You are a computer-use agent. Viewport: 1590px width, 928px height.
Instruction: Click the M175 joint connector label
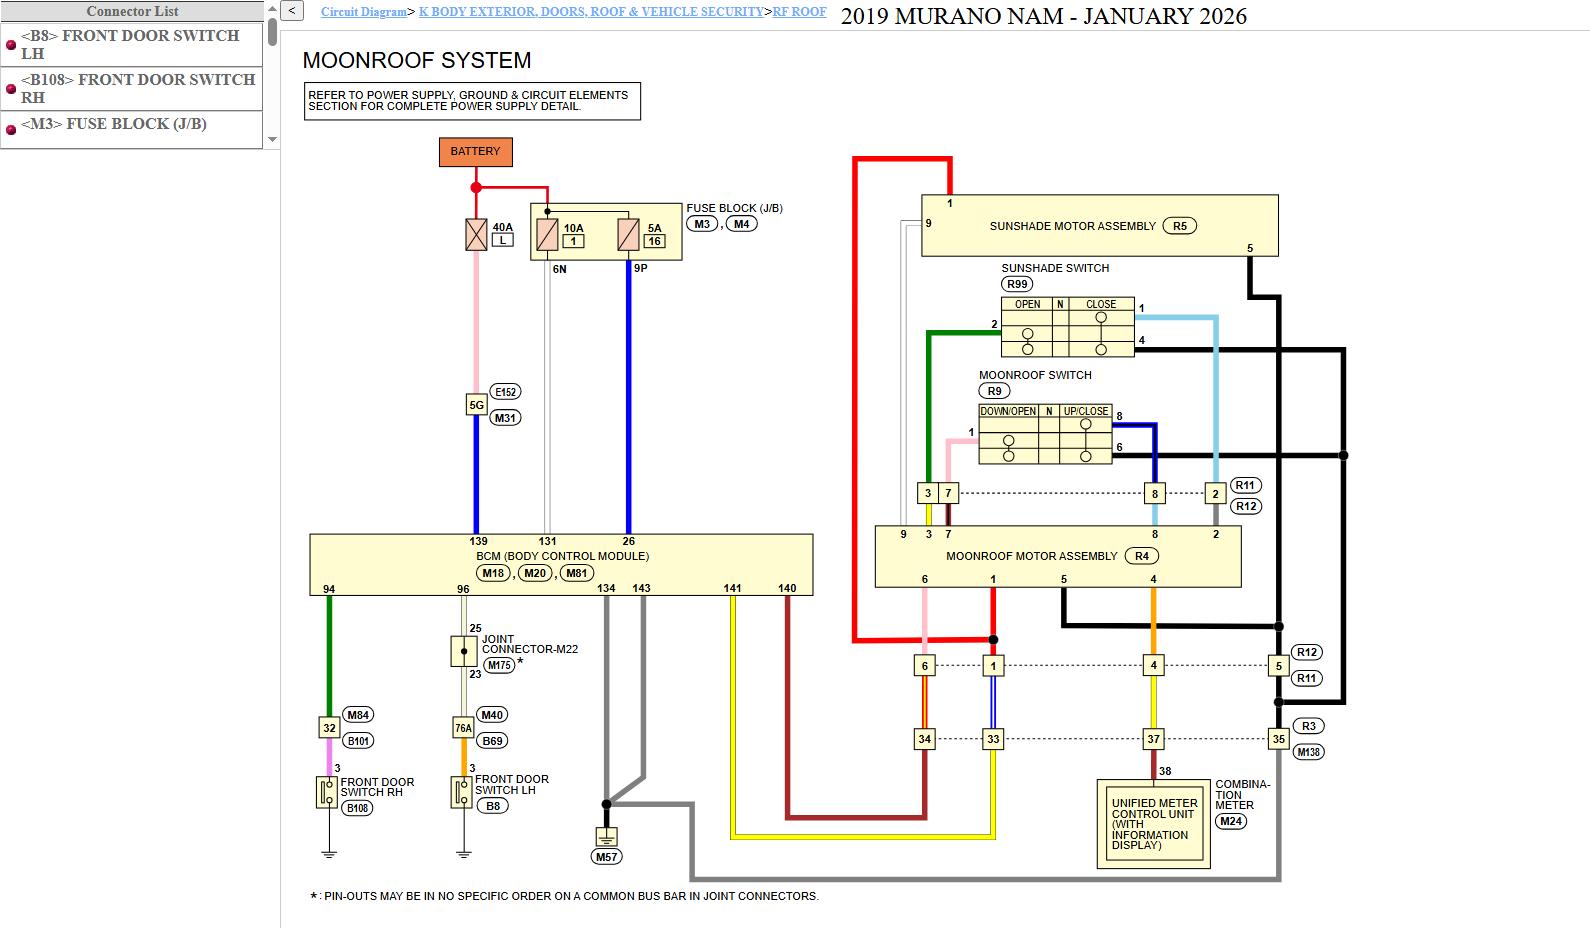tap(499, 665)
